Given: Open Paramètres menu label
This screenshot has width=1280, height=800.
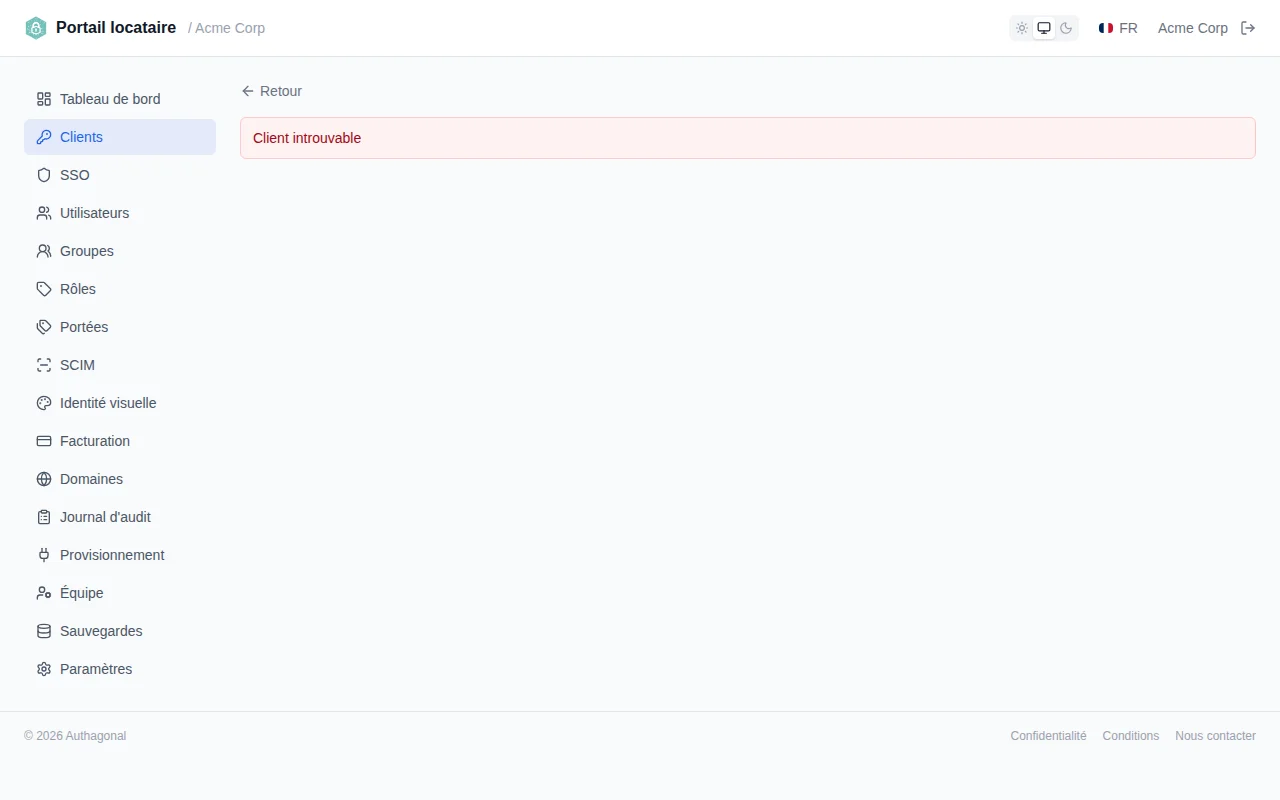Looking at the screenshot, I should tap(96, 669).
